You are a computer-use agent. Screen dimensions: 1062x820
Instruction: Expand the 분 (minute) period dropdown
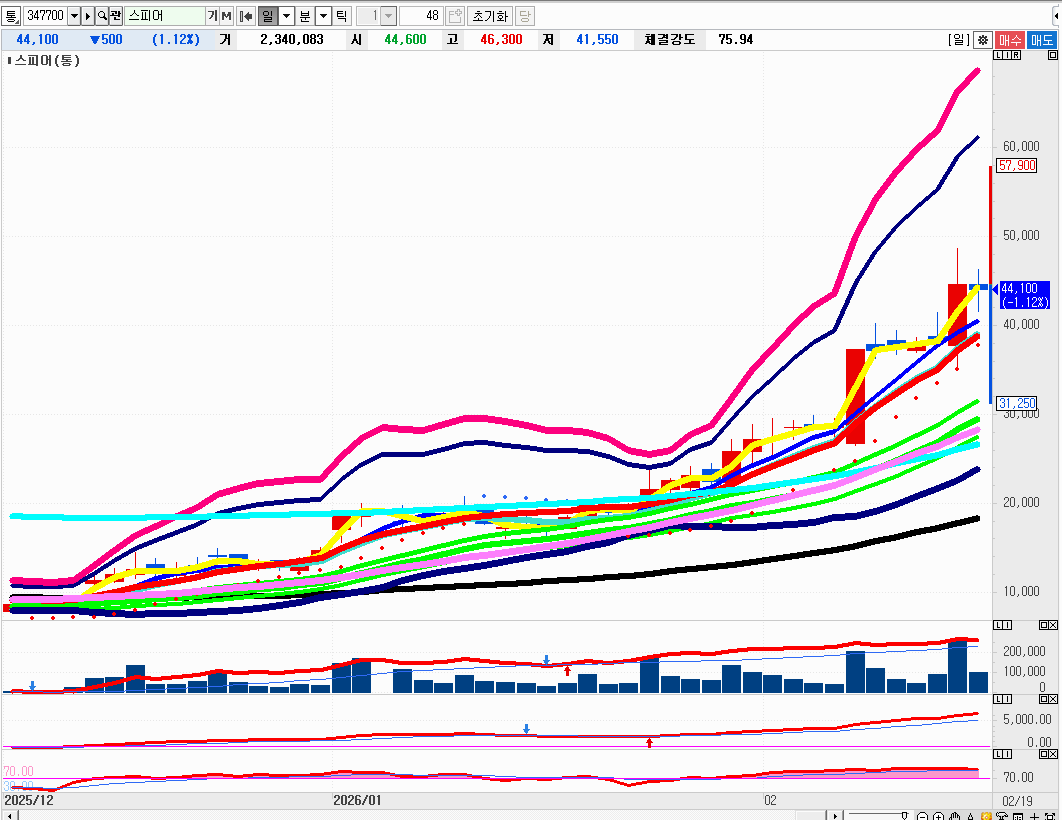click(x=323, y=16)
